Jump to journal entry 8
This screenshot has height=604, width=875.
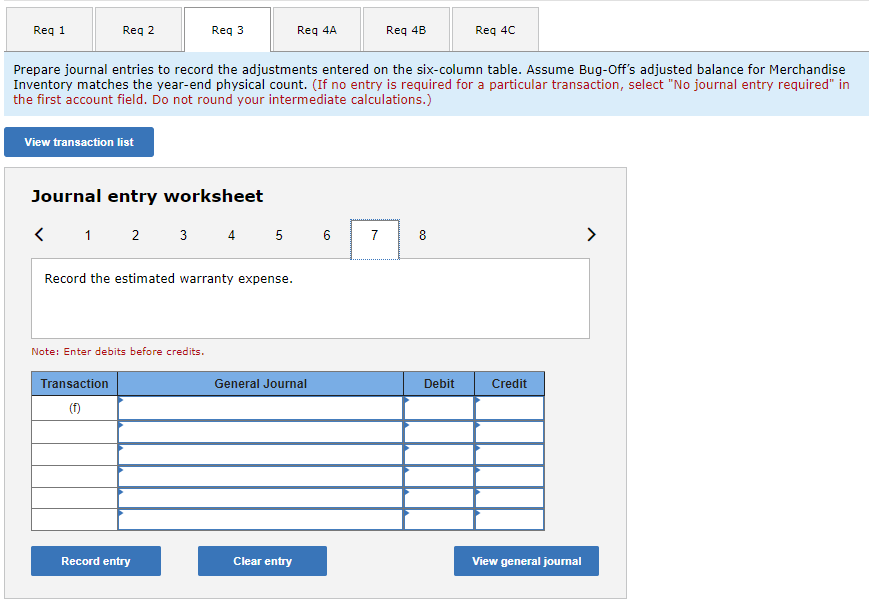coord(422,235)
